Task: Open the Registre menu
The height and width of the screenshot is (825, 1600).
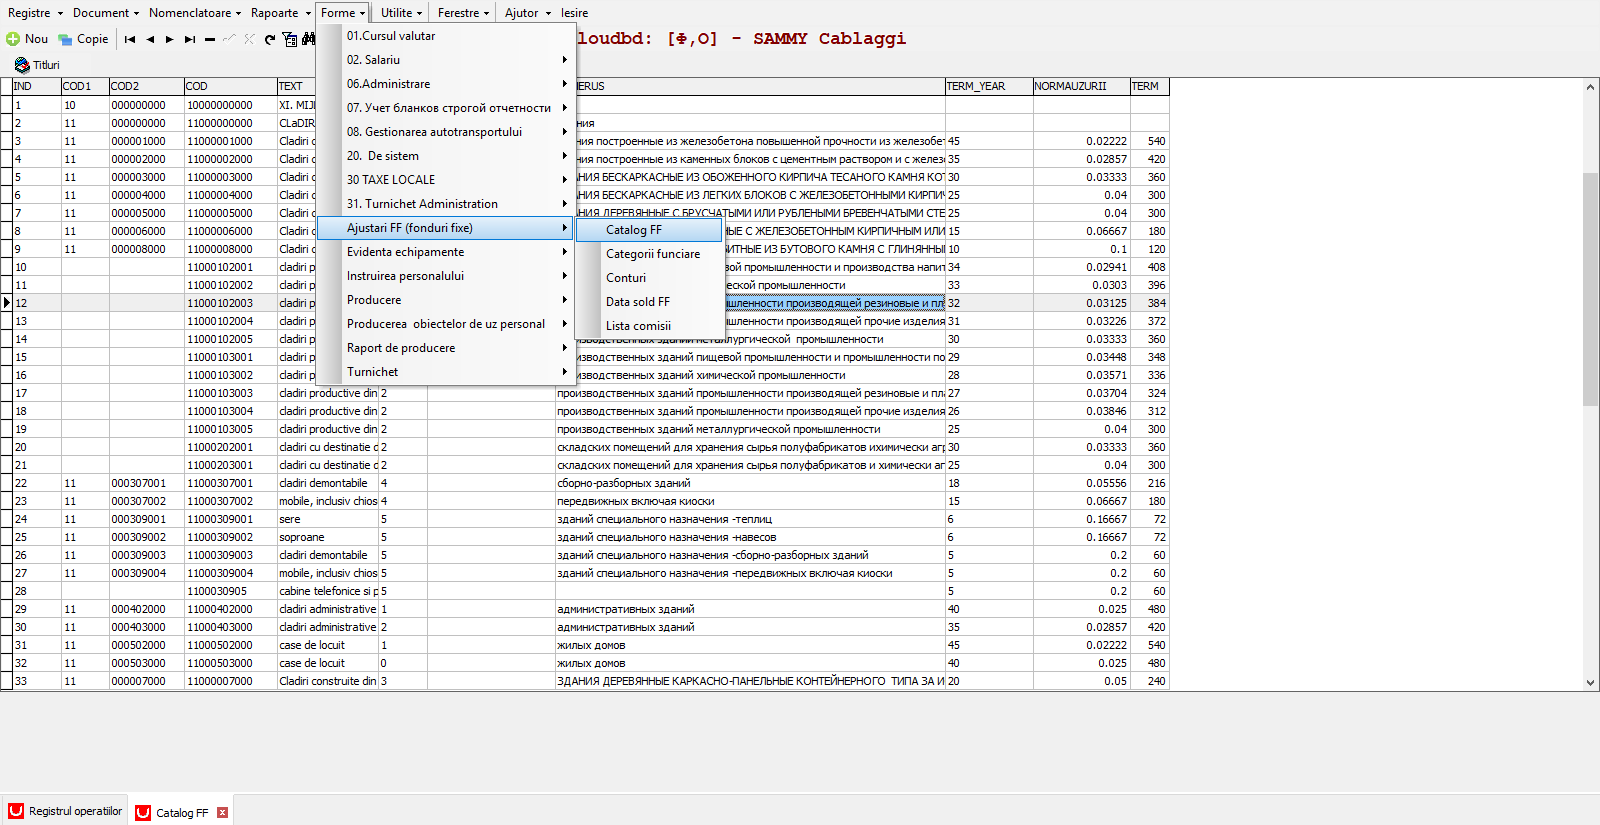Action: pos(35,13)
